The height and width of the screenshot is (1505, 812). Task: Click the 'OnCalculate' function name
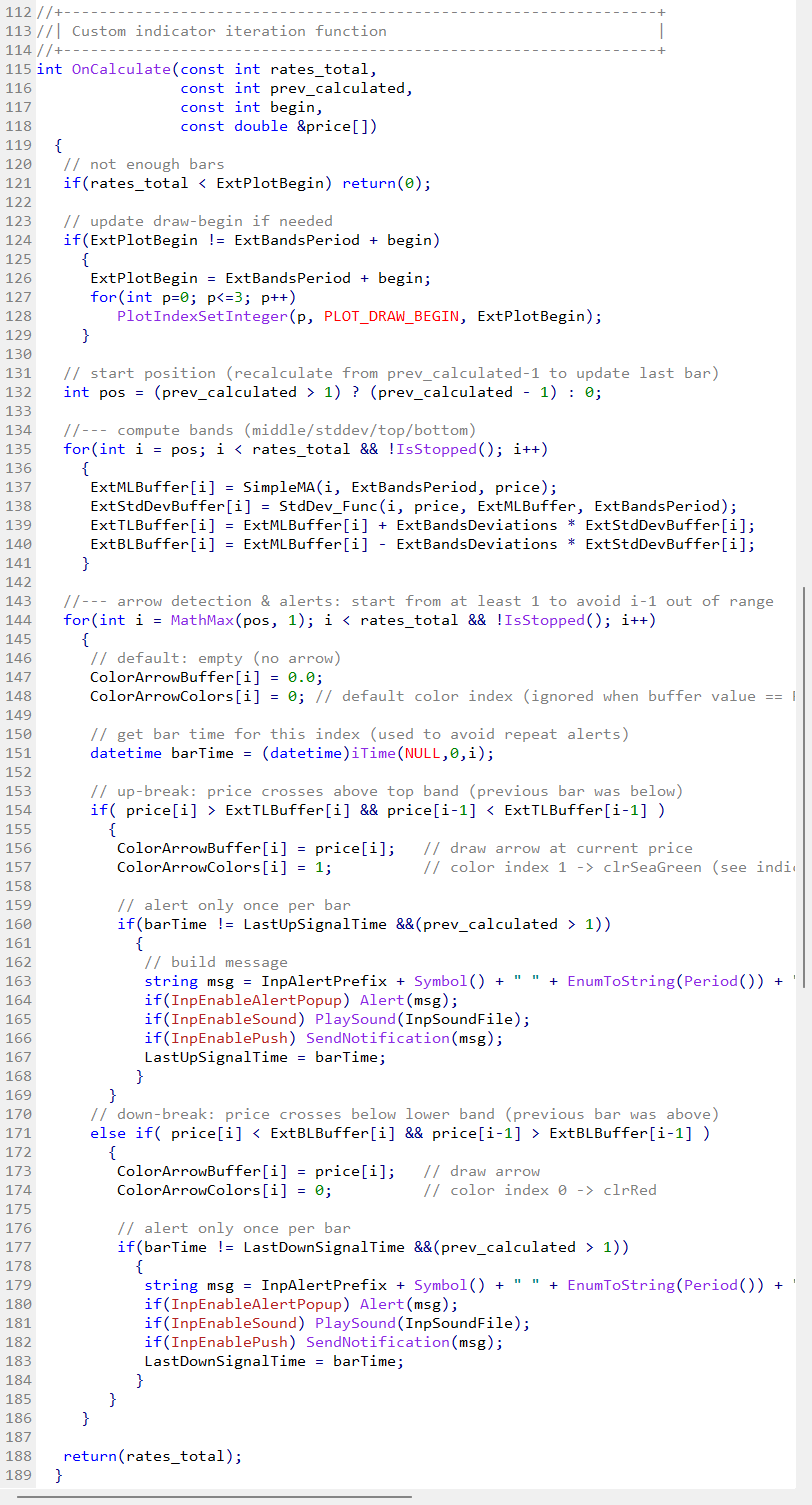coord(121,69)
